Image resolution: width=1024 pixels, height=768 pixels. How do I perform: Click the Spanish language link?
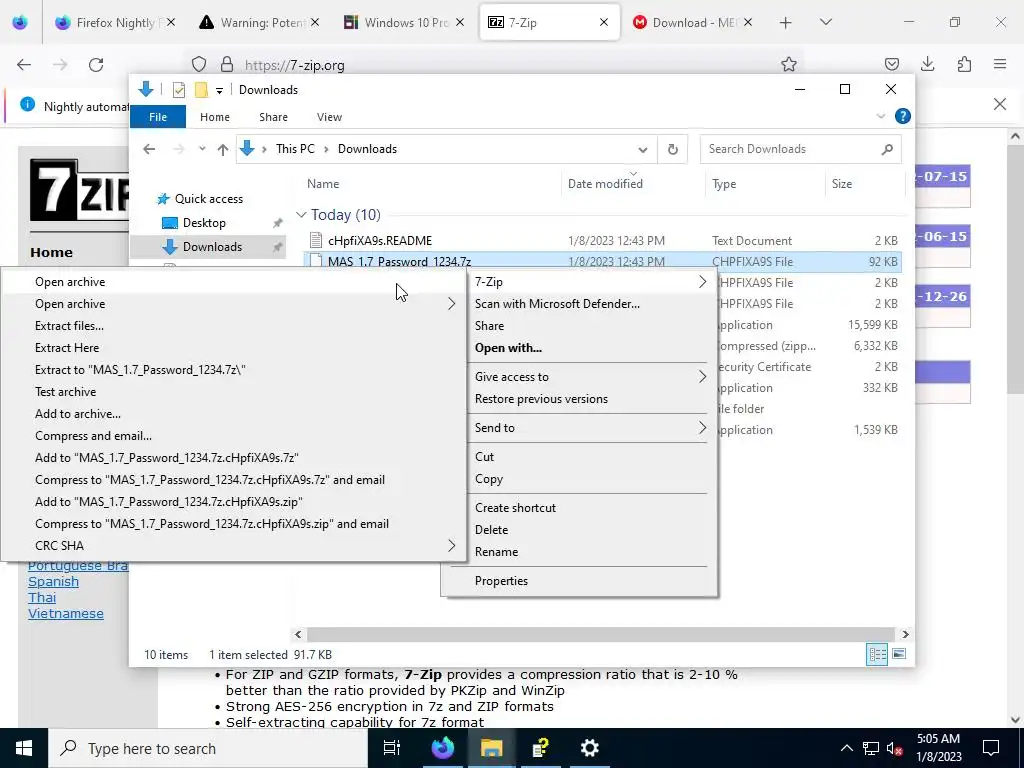[x=54, y=582]
